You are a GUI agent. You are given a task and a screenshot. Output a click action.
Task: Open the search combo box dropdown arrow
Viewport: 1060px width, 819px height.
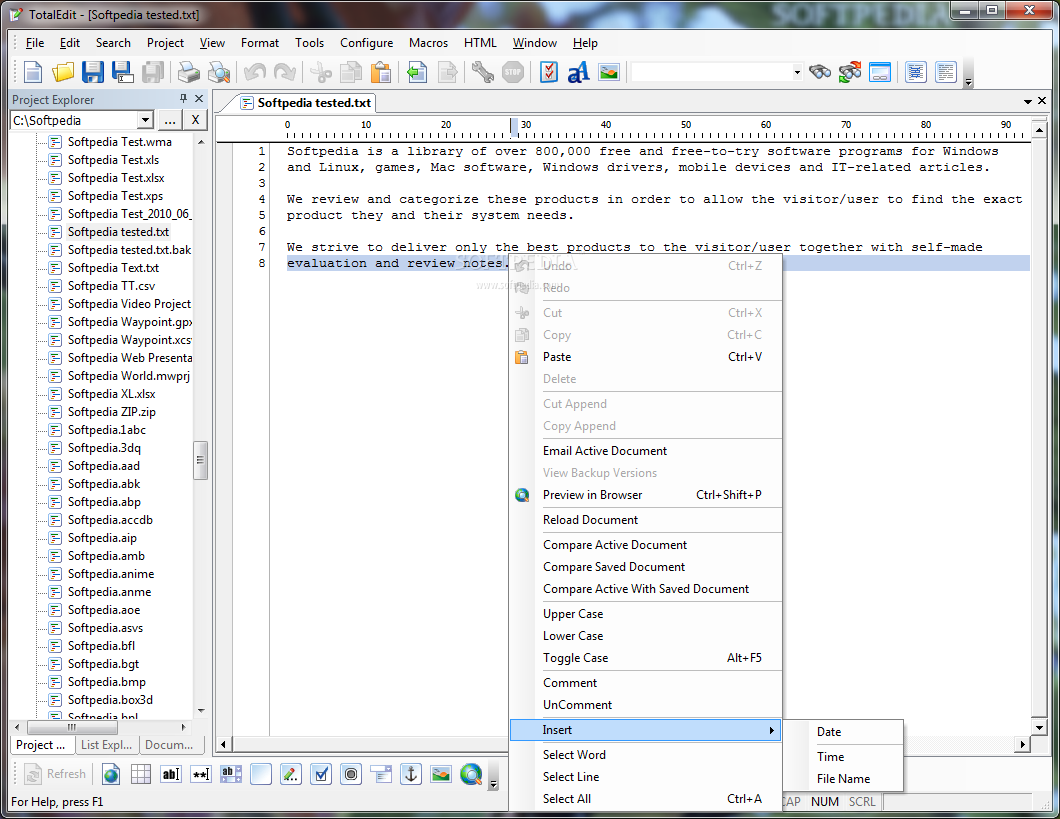tap(797, 72)
